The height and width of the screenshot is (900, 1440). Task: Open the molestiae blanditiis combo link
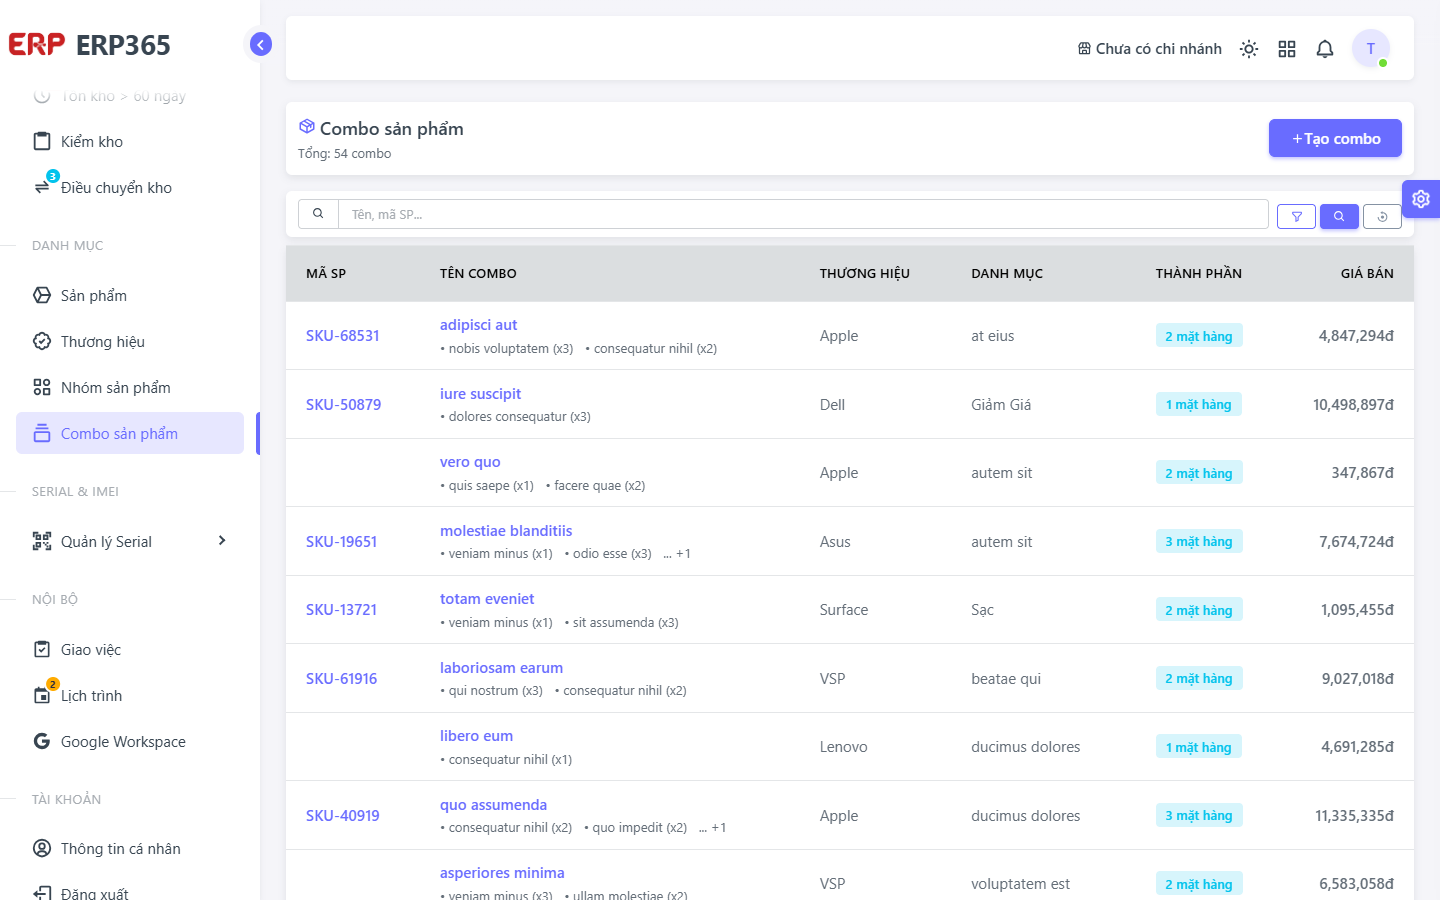coord(506,531)
